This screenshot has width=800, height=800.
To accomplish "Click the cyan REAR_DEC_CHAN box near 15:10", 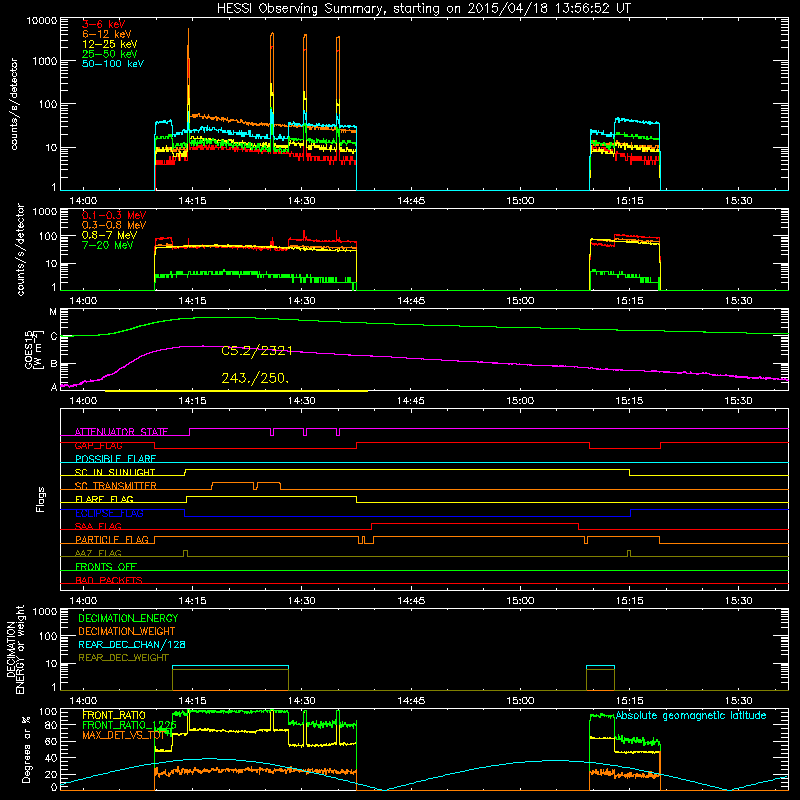I will pos(601,667).
